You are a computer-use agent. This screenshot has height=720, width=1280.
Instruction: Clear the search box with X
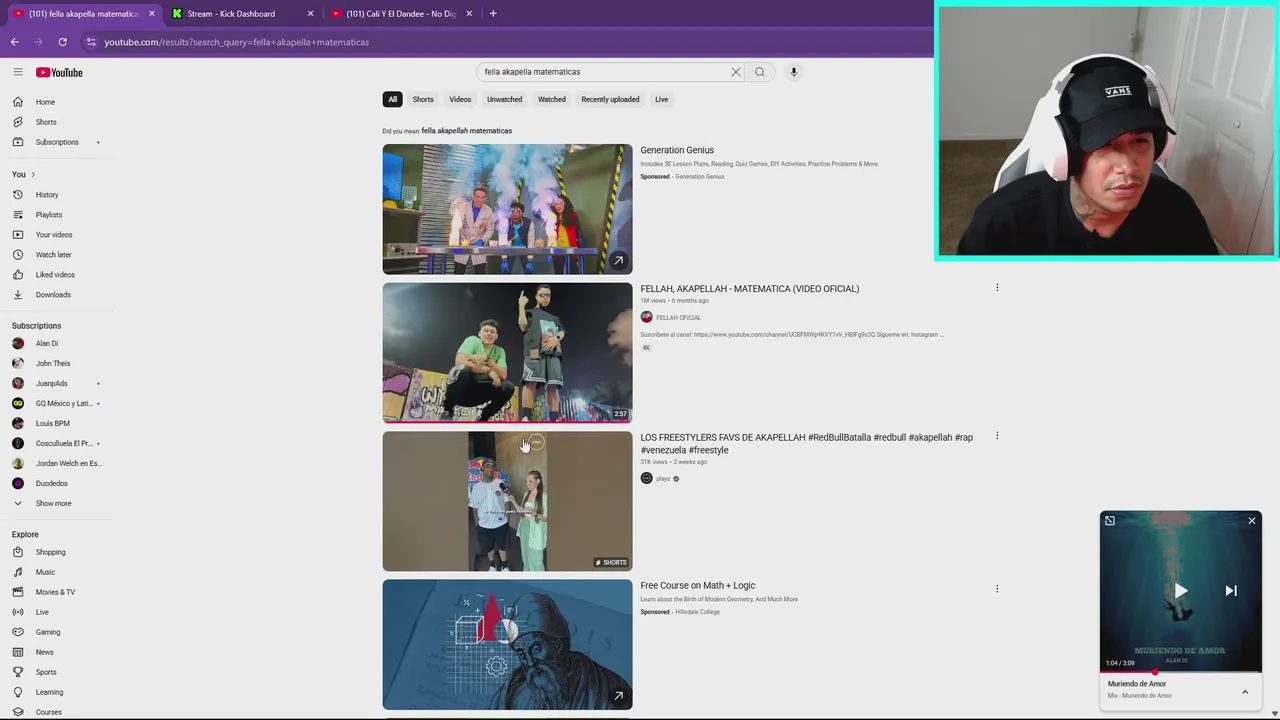pos(736,72)
